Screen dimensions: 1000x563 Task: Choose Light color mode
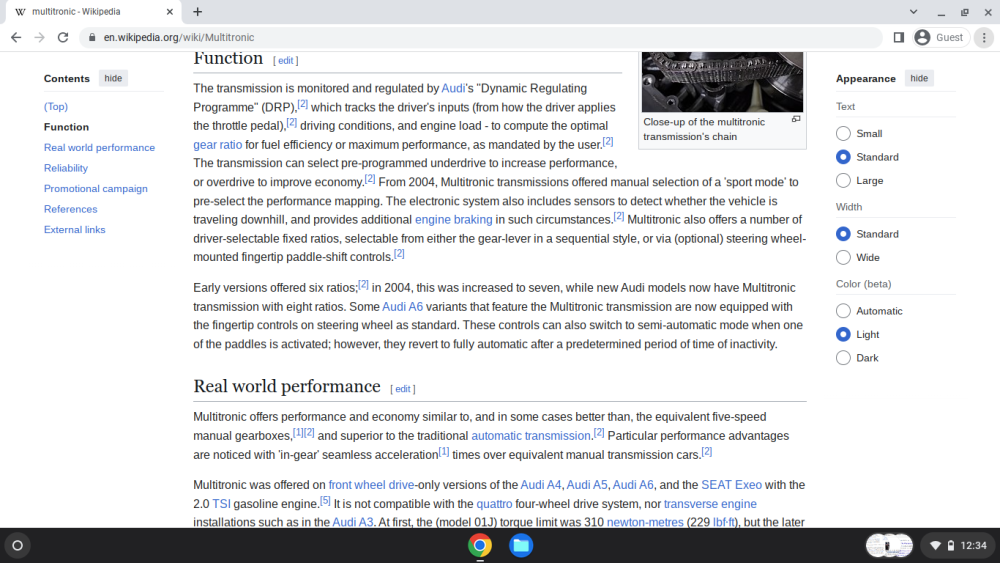coord(843,334)
